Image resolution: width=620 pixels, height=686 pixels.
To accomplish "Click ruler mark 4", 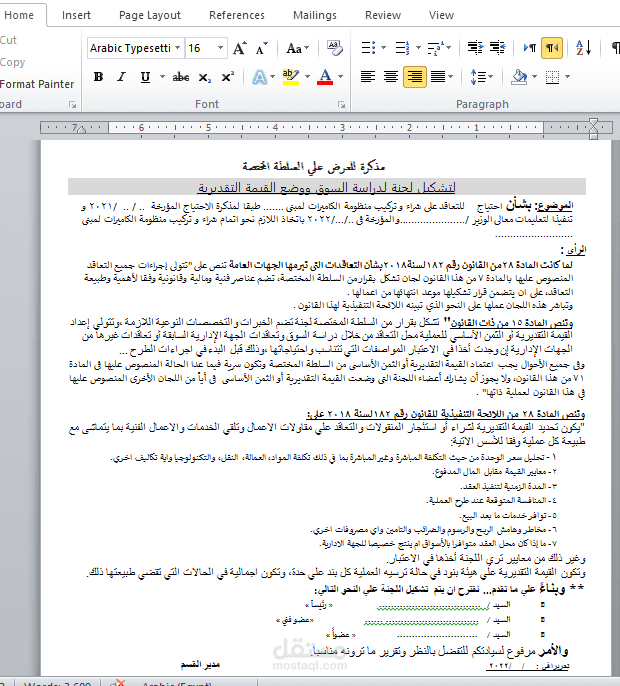I will (x=275, y=127).
